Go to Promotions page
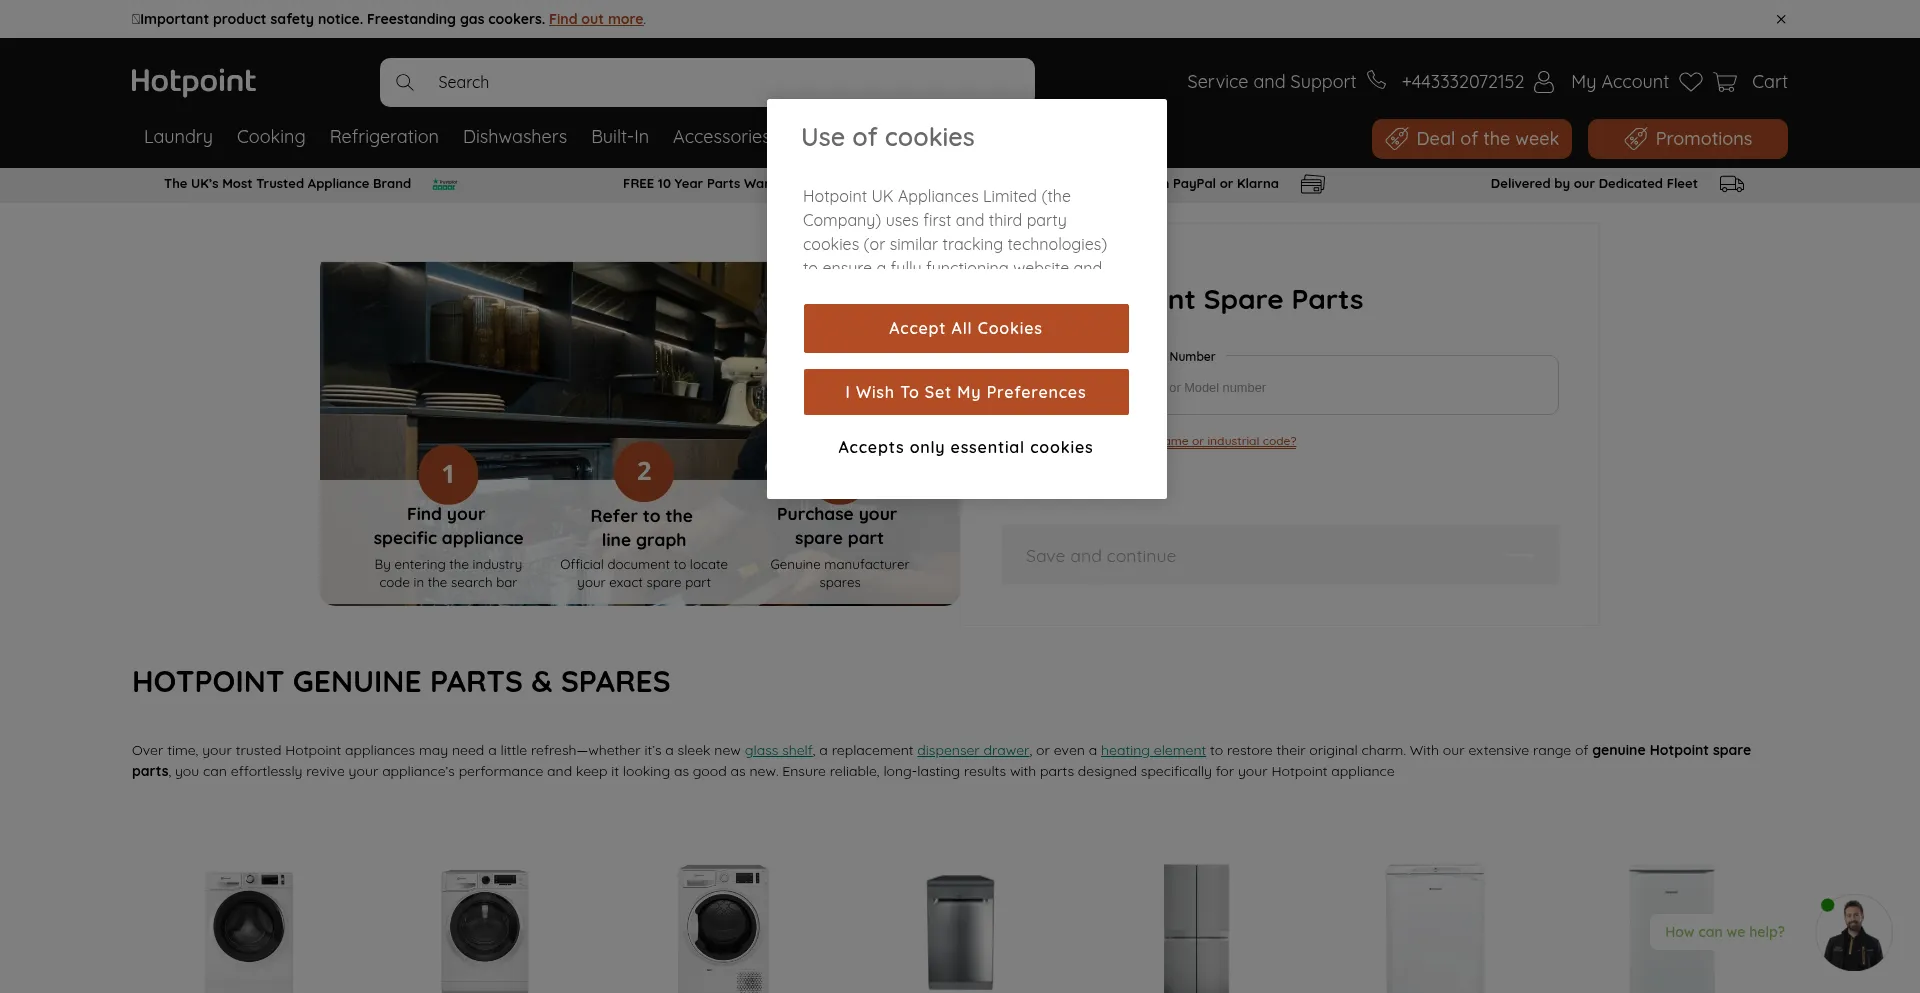The width and height of the screenshot is (1920, 993). click(1687, 139)
